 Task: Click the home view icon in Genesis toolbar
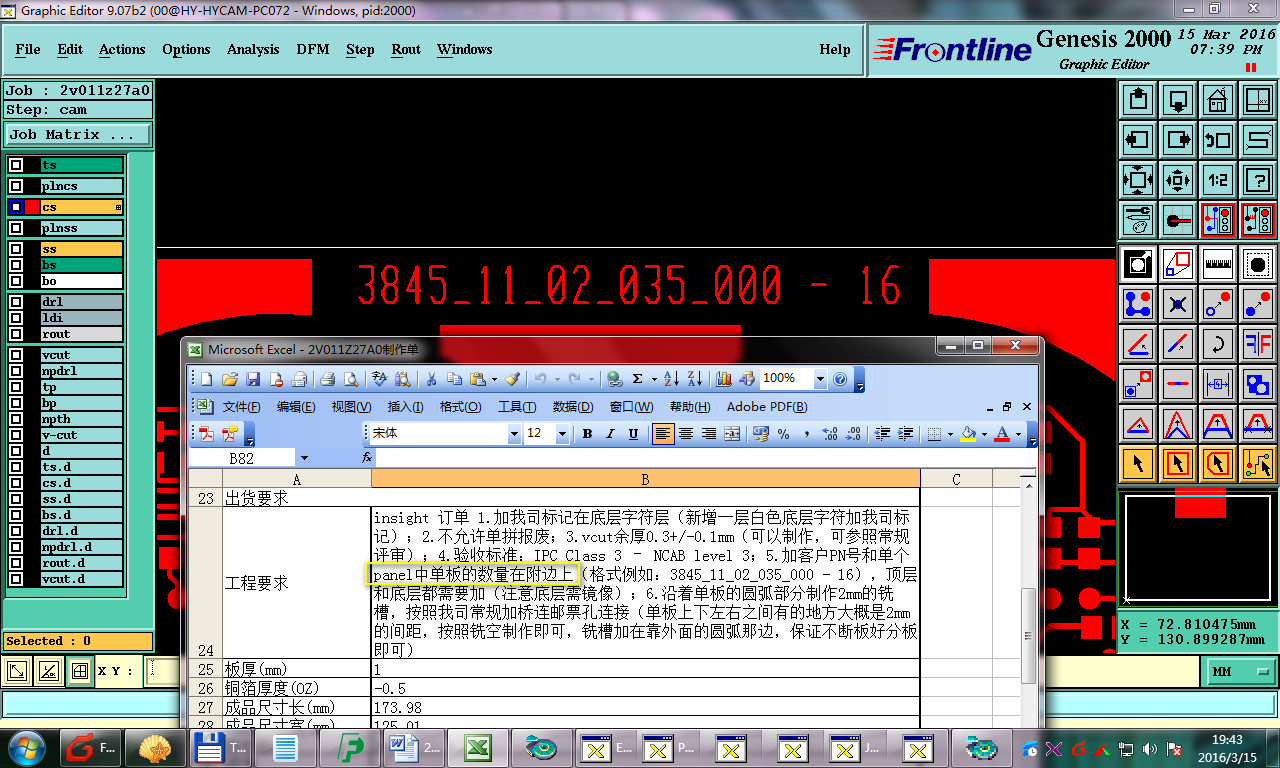coord(1217,100)
